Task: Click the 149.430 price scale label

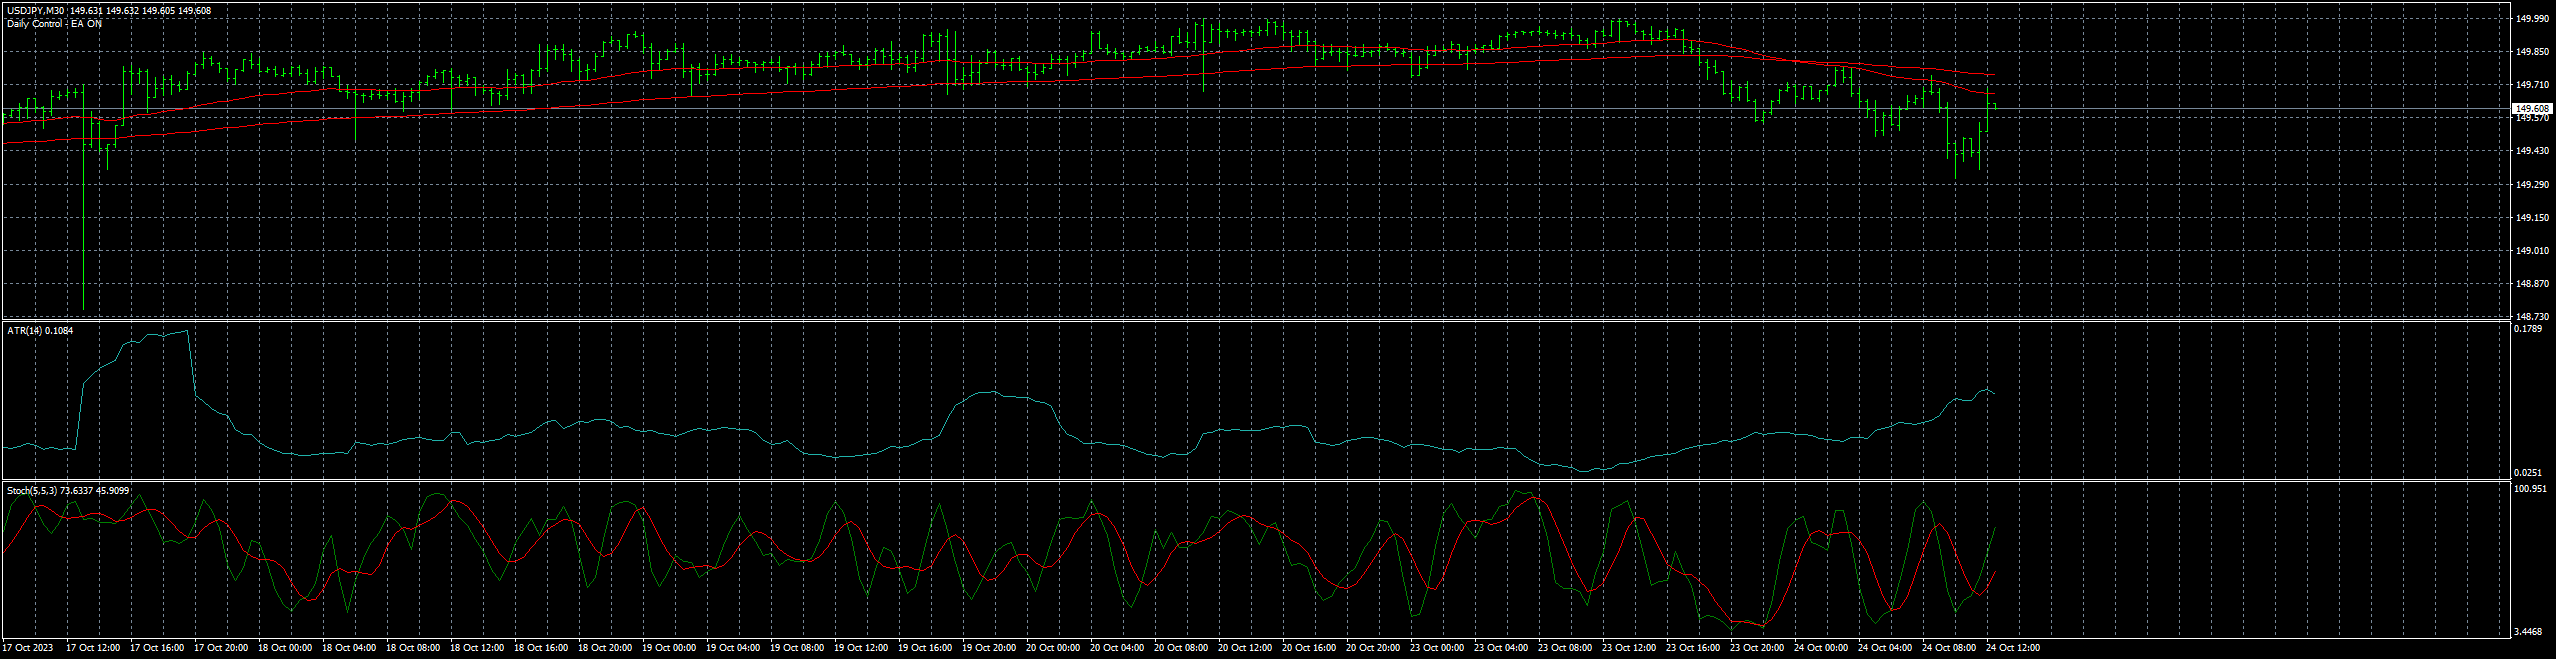Action: coord(2531,151)
